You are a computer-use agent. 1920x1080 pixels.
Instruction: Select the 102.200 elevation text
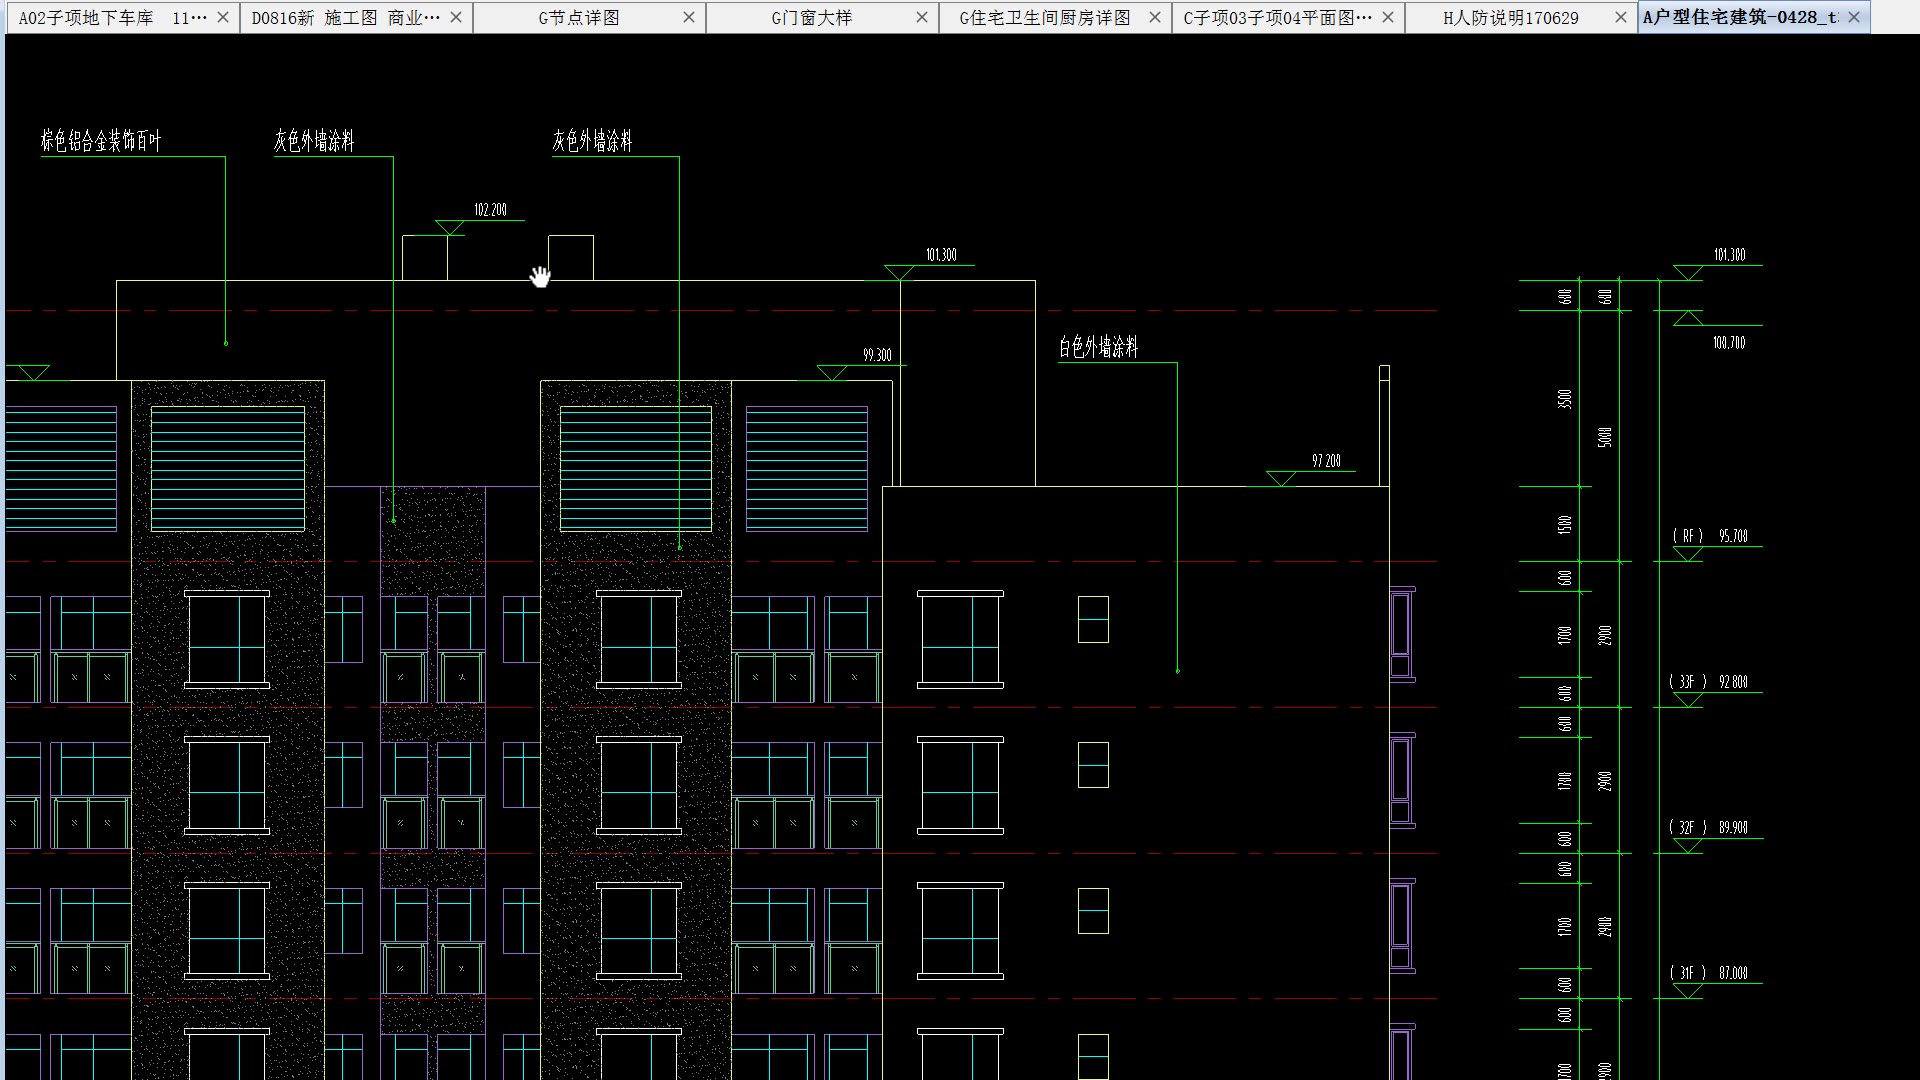490,210
